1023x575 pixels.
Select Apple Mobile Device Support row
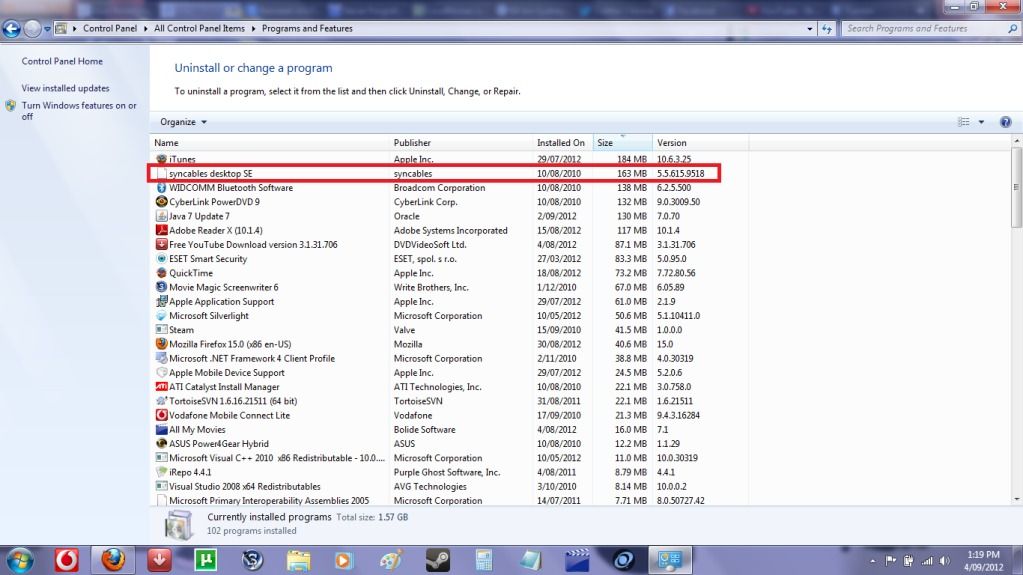[450, 373]
